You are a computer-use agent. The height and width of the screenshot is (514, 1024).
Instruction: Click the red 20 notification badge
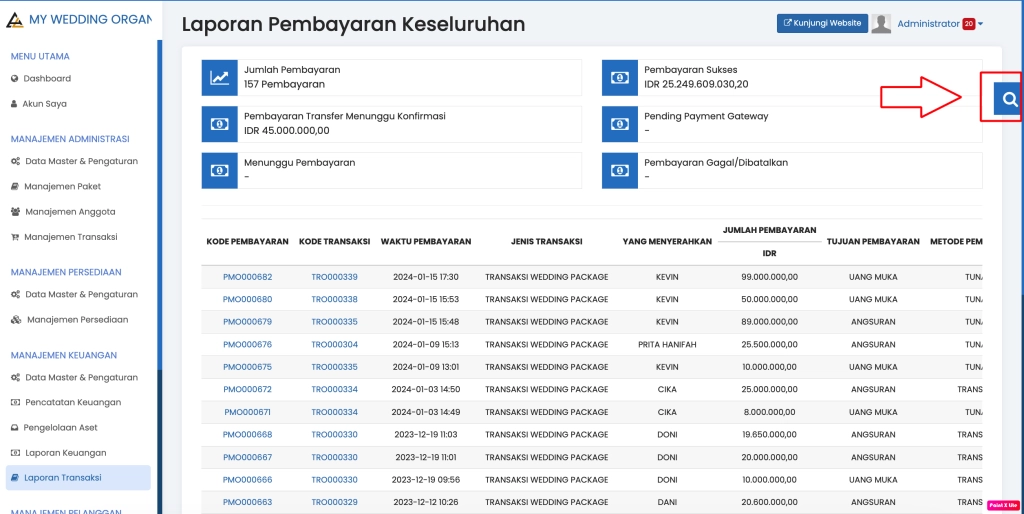point(968,24)
